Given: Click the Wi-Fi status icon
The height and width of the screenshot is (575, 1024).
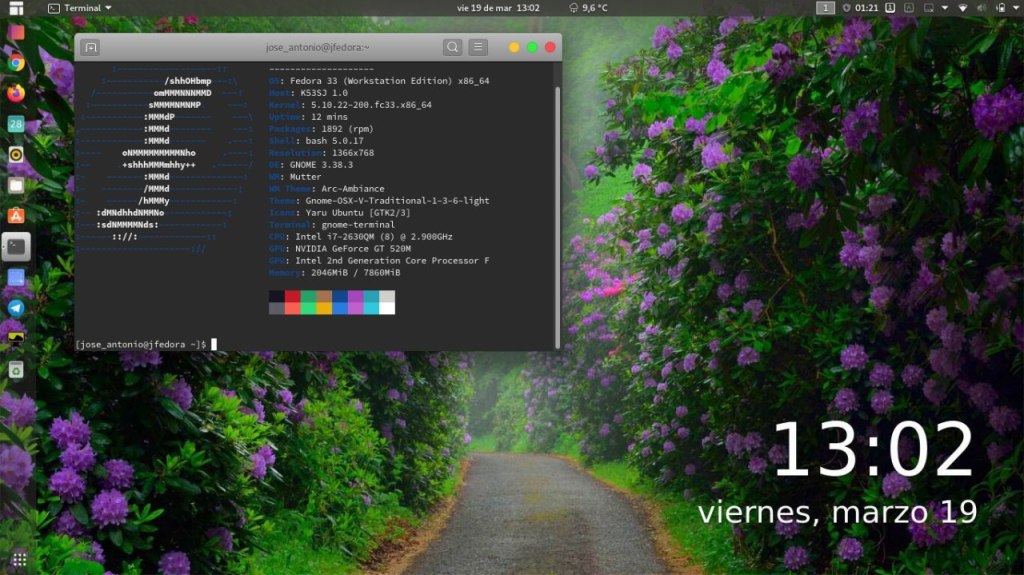Looking at the screenshot, I should pyautogui.click(x=963, y=8).
